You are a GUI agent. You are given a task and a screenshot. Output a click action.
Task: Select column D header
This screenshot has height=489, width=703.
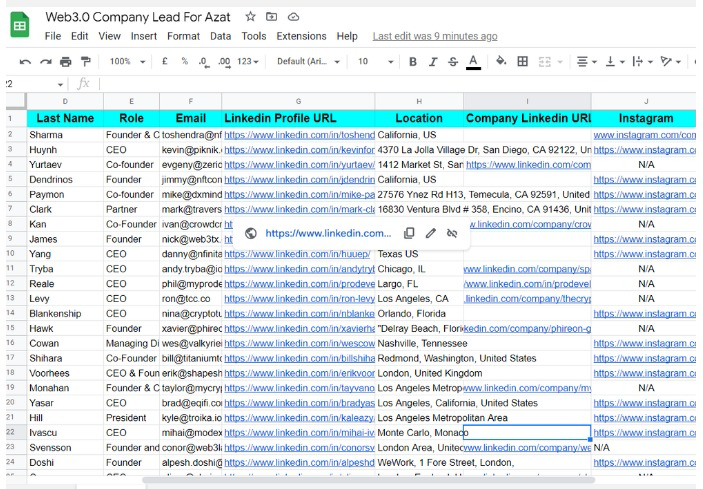click(65, 101)
